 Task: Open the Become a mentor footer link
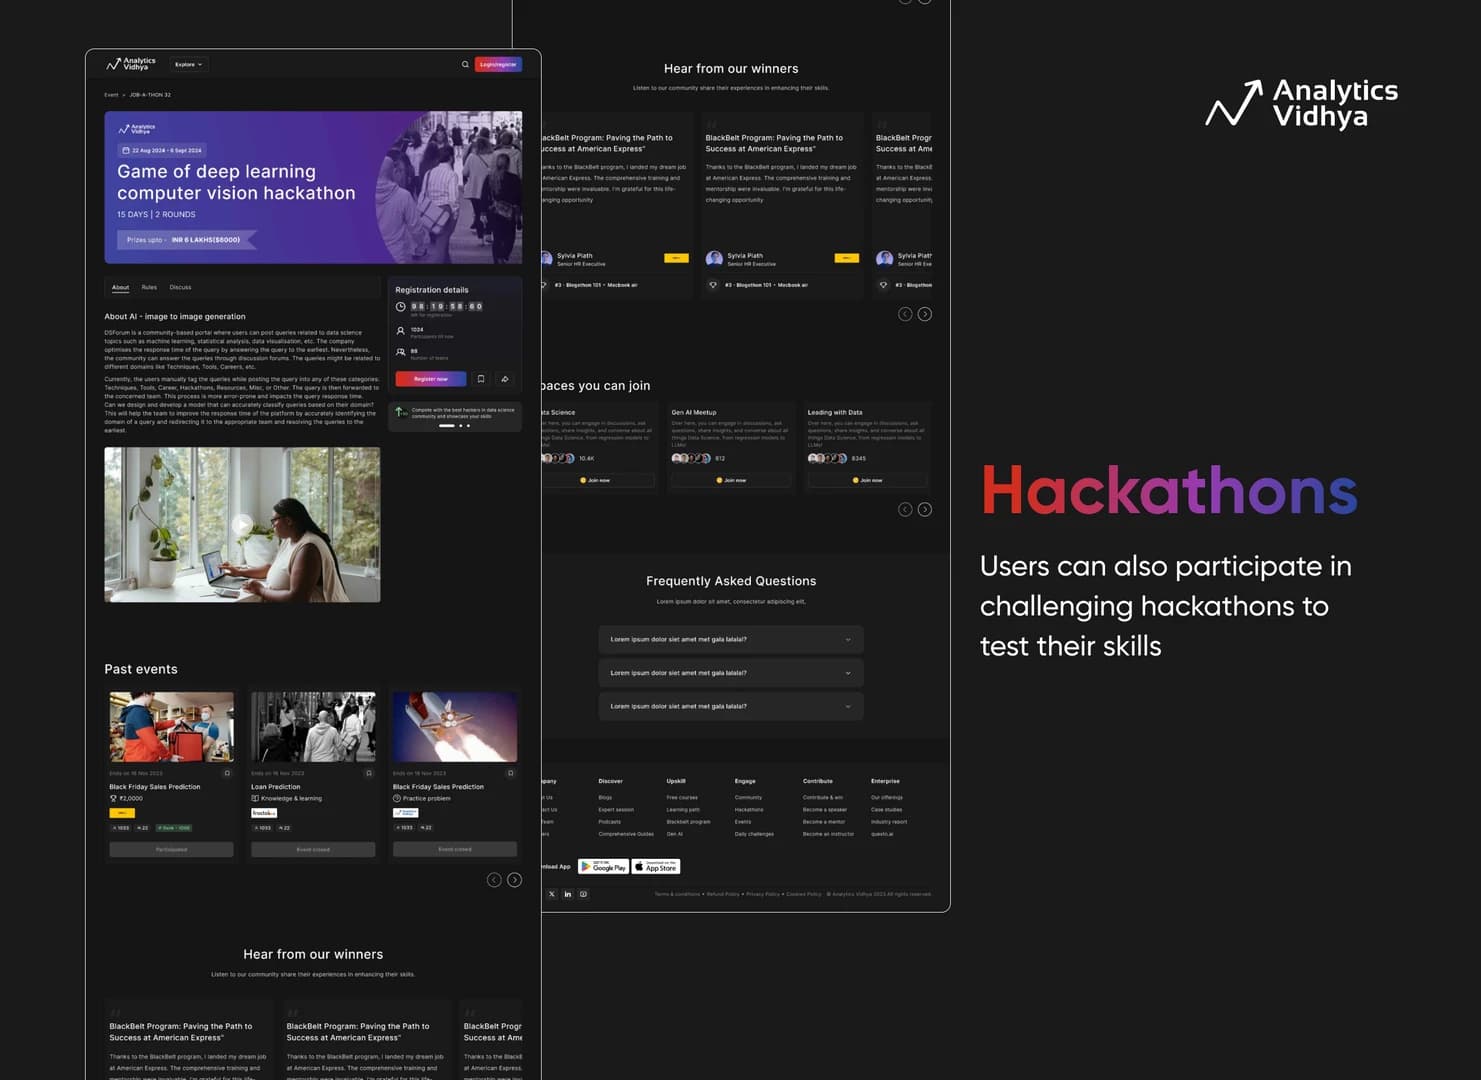[x=824, y=822]
